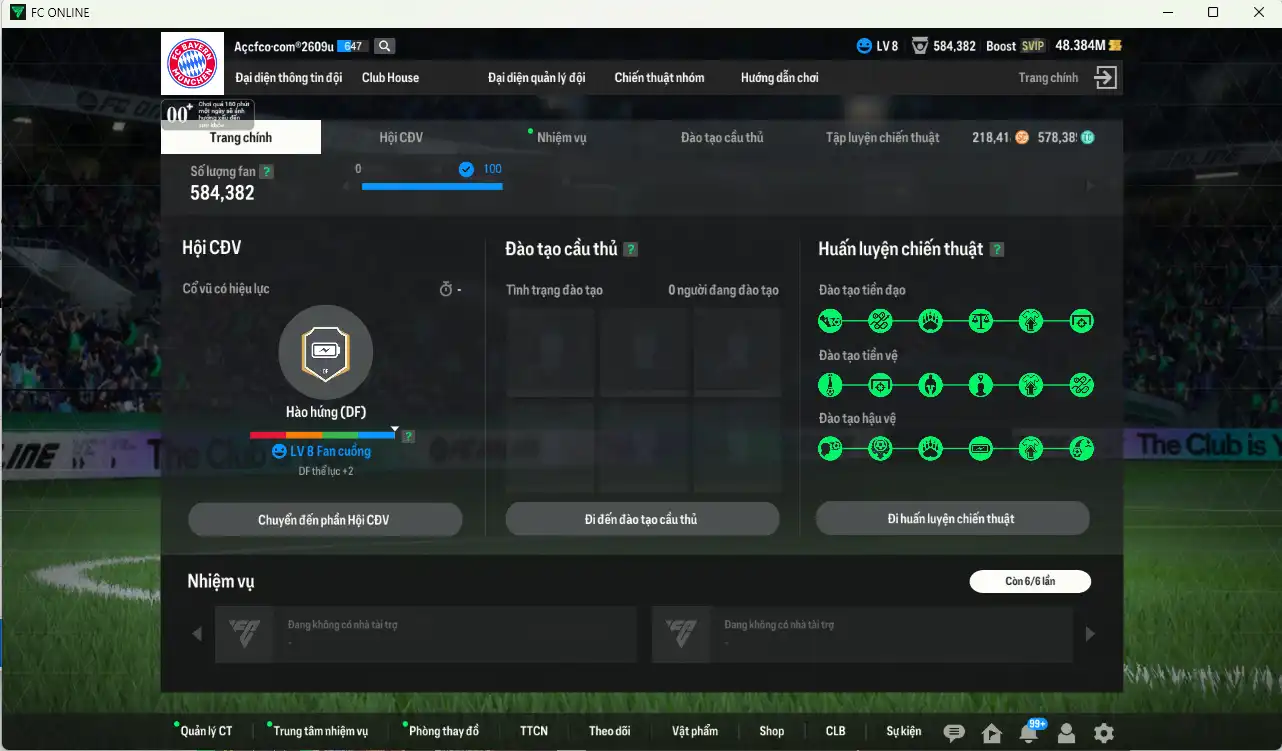Go home using the house icon
Image resolution: width=1282 pixels, height=751 pixels.
(992, 733)
